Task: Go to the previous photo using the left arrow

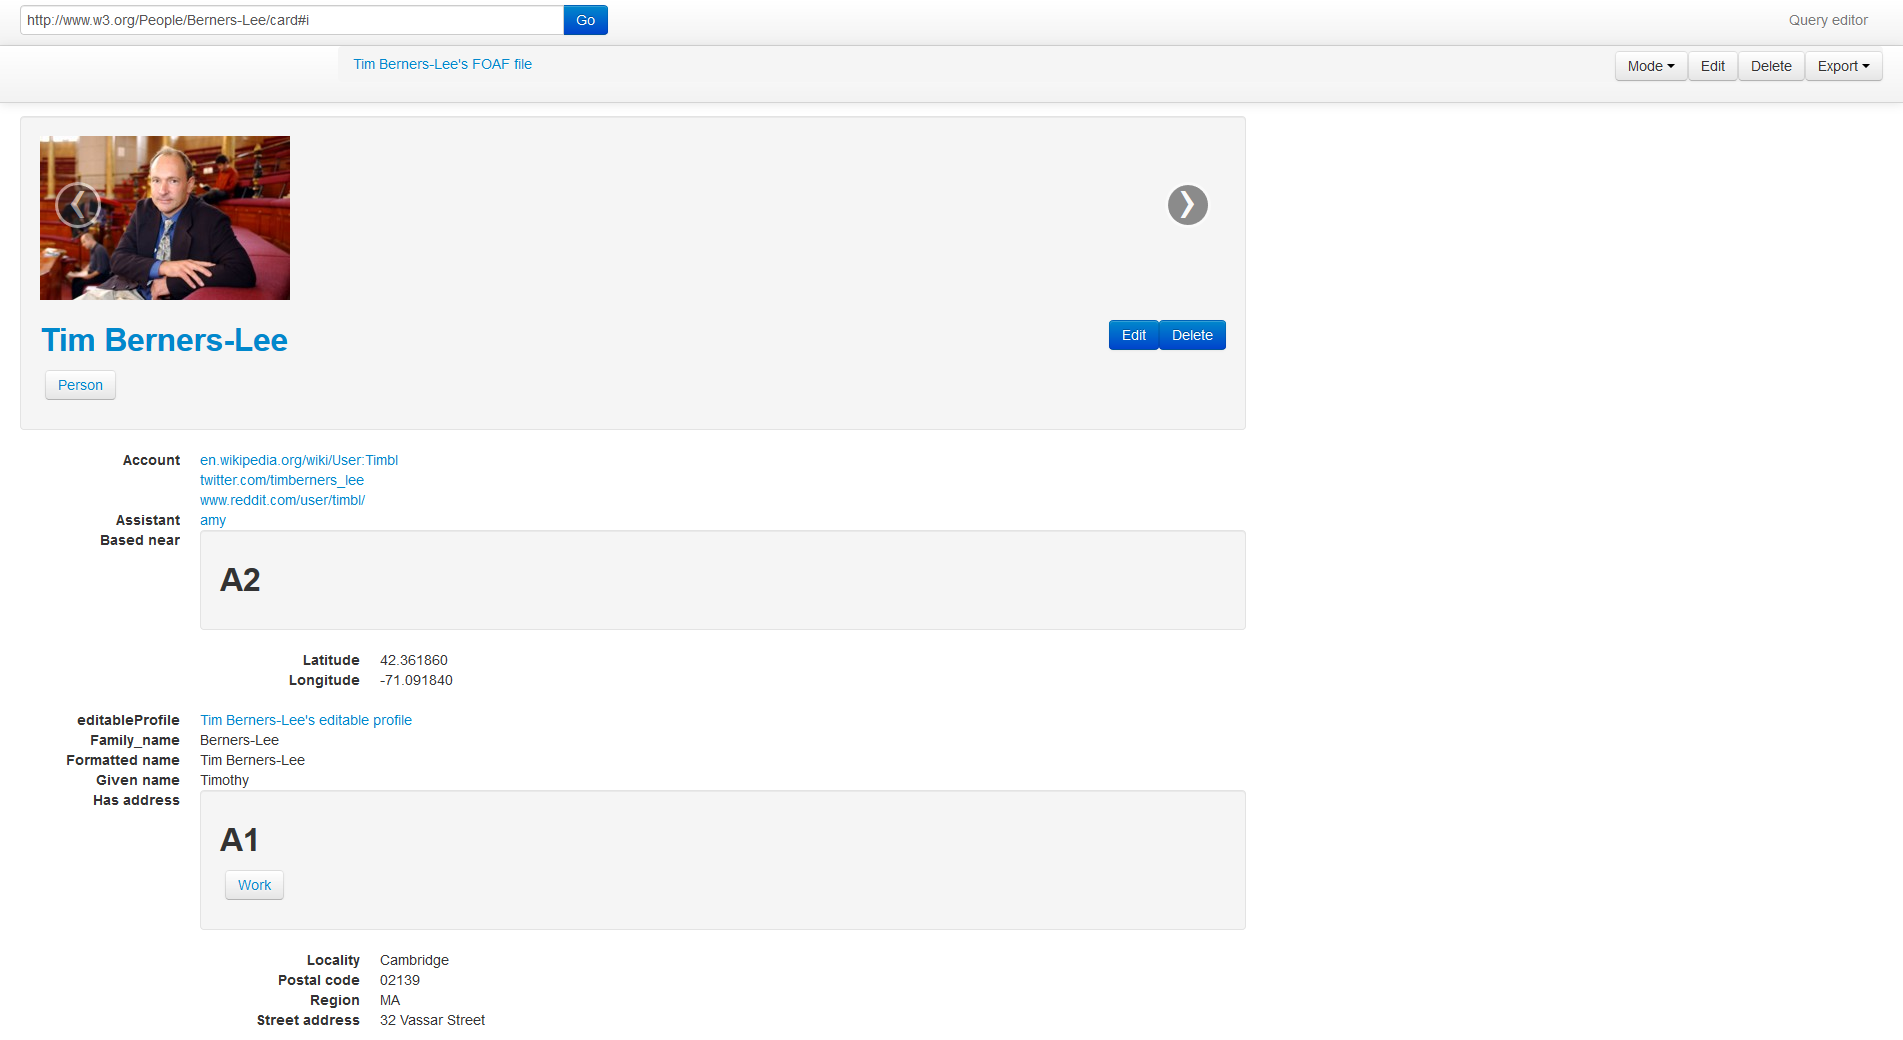Action: [x=77, y=205]
